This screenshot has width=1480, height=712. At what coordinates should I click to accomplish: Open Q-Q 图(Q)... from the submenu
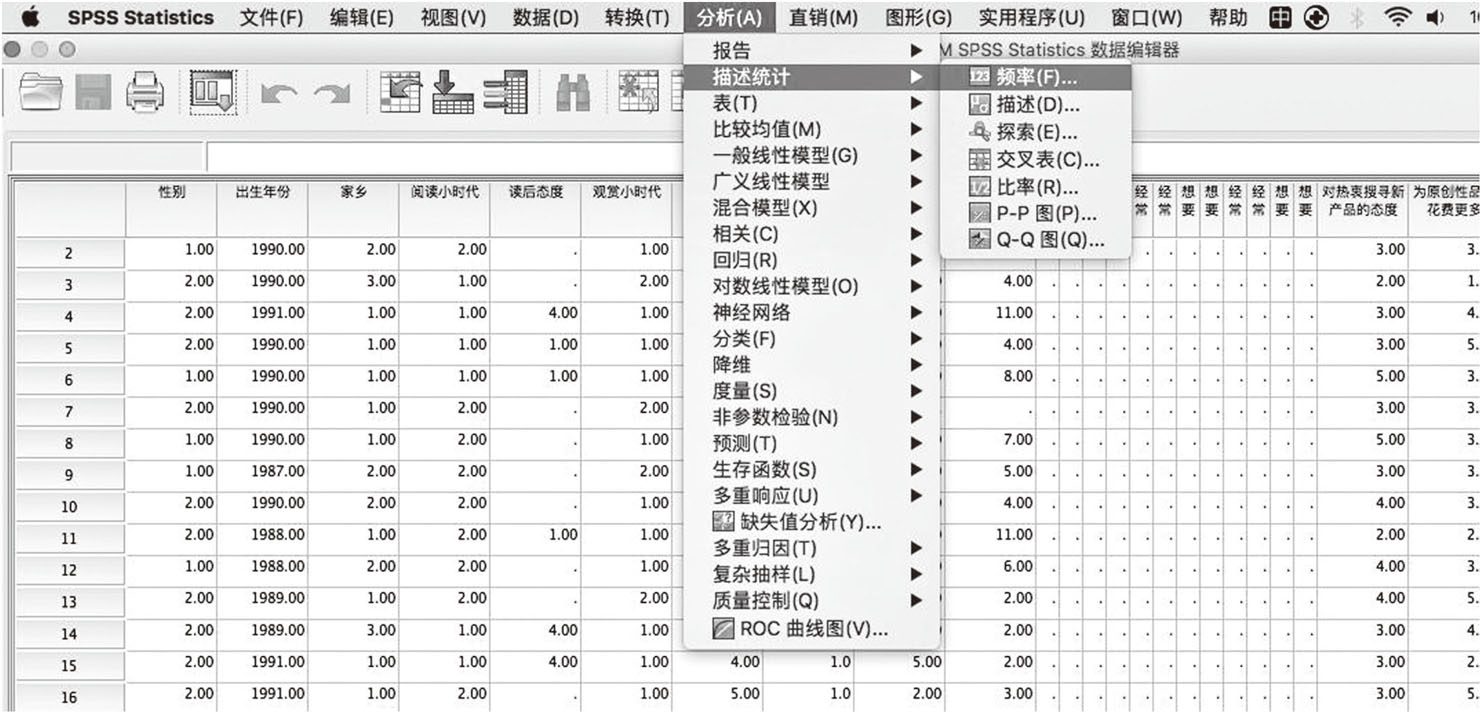click(x=1035, y=239)
